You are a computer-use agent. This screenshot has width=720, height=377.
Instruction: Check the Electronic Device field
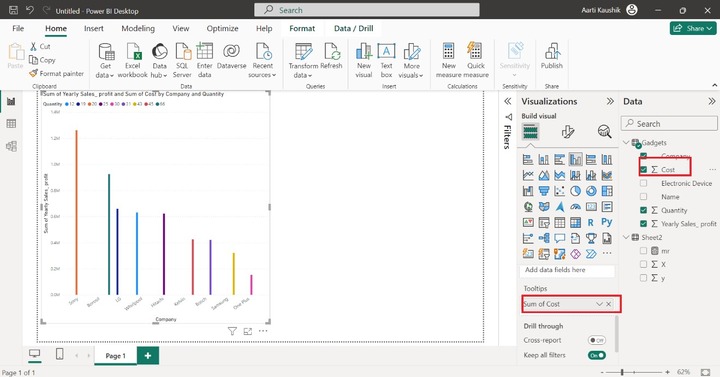643,183
